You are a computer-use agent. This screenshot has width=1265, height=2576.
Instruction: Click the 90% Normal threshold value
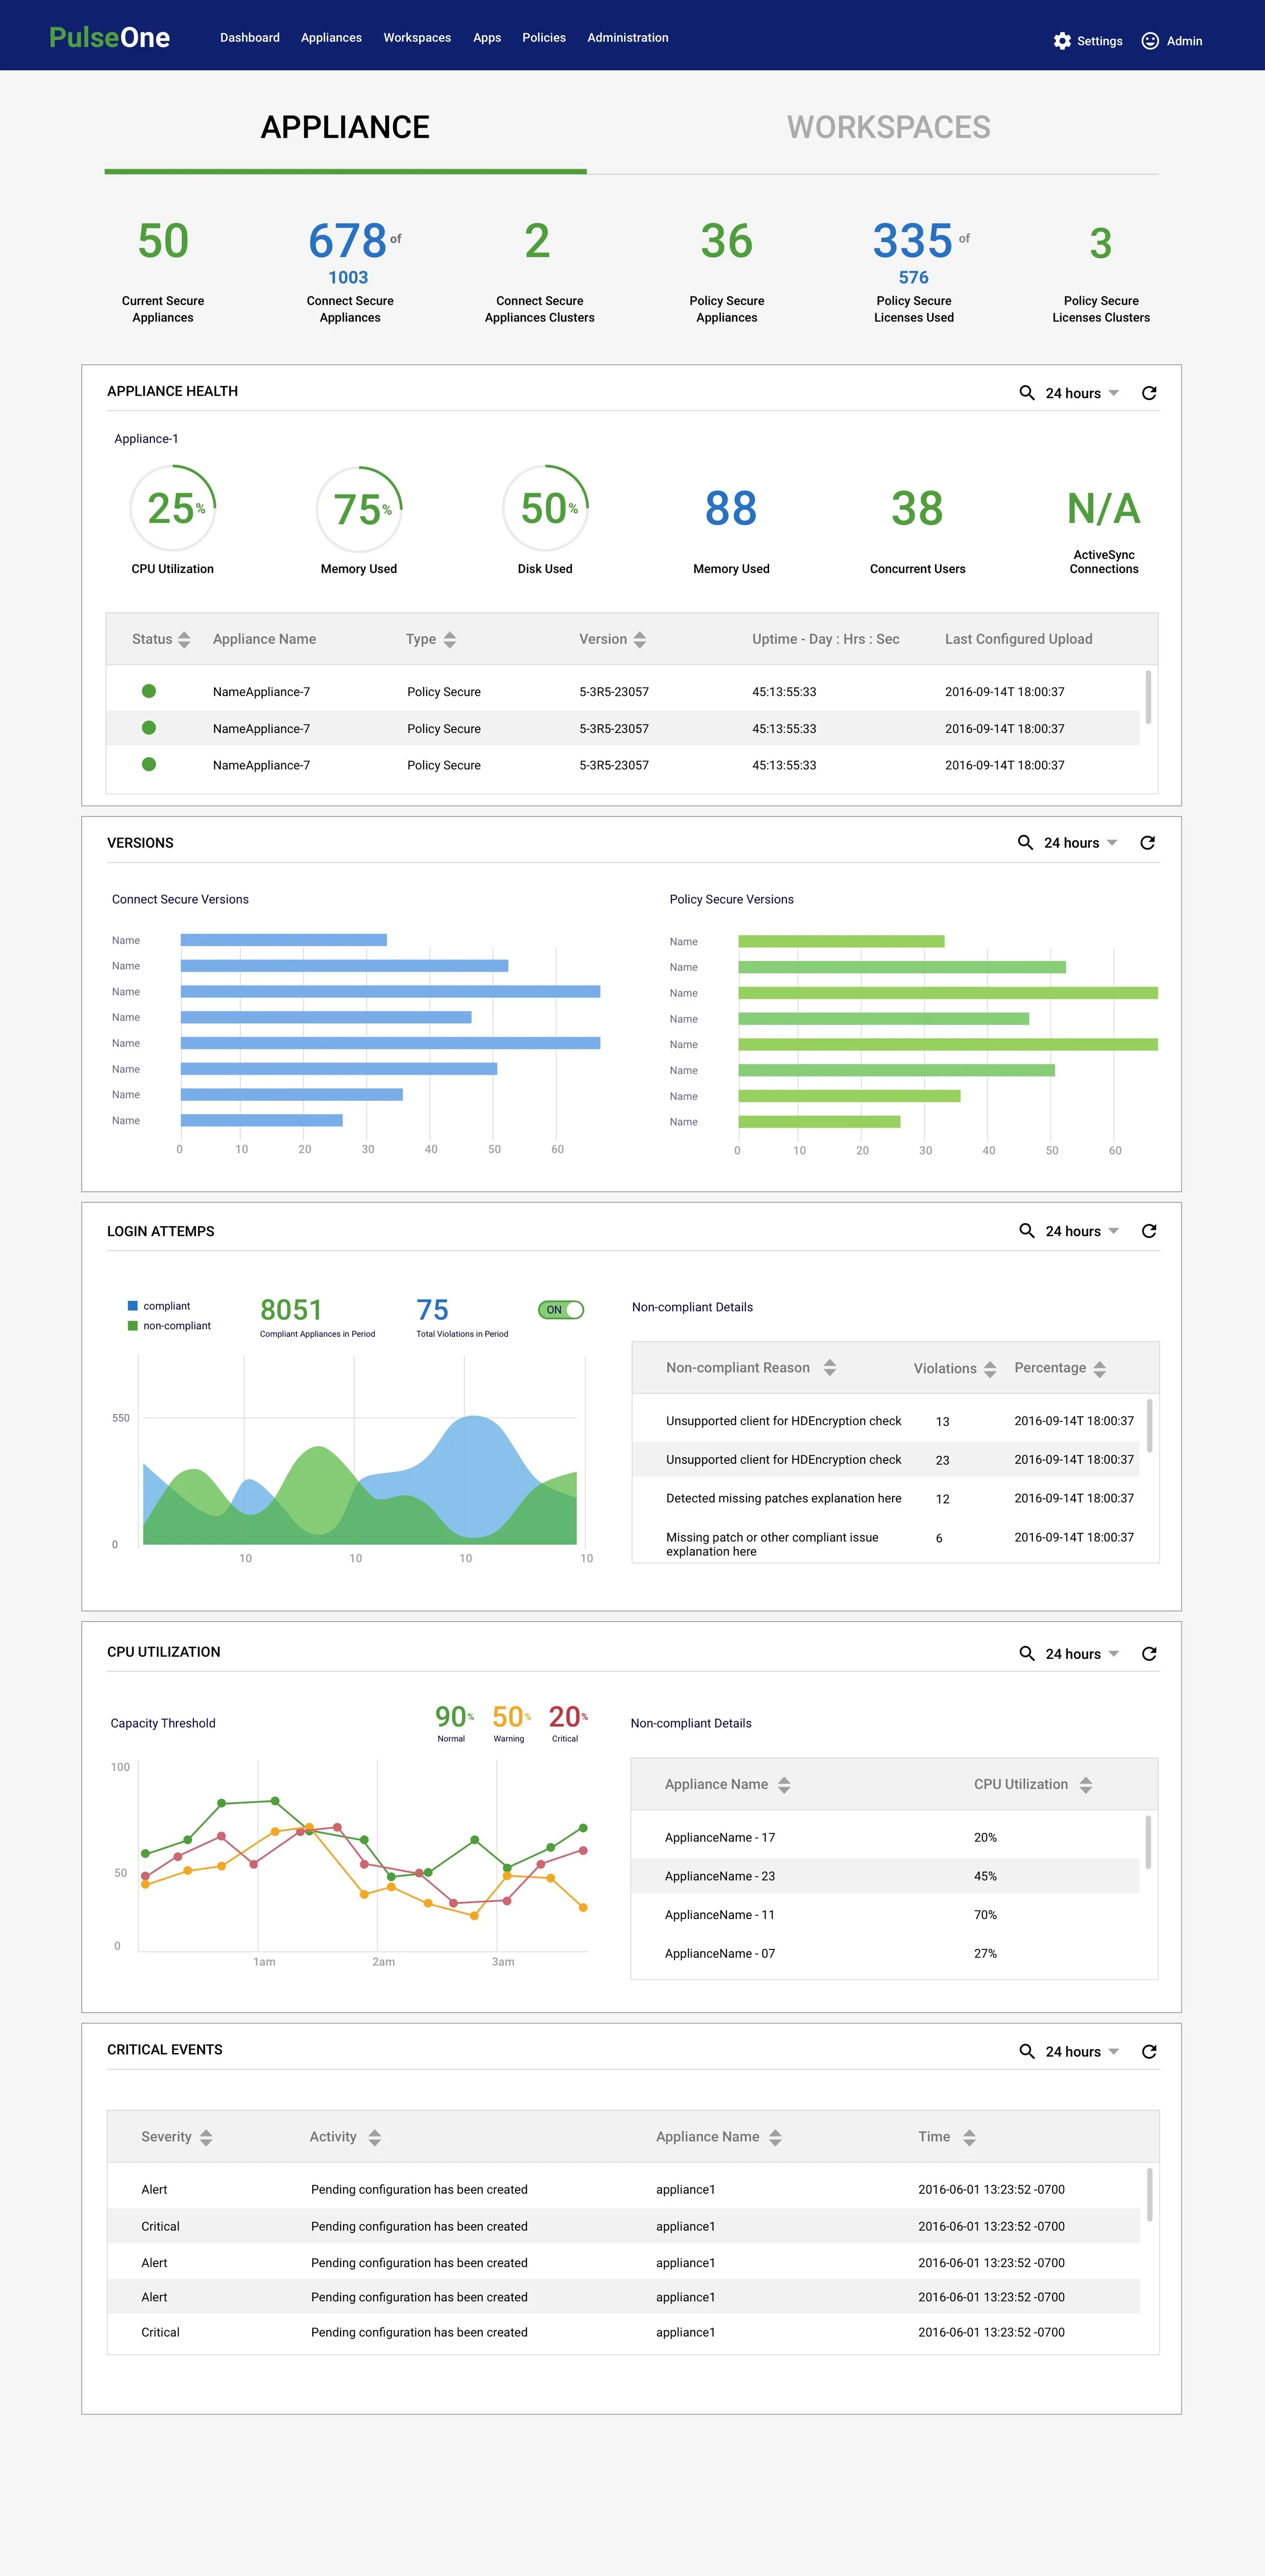tap(454, 1717)
